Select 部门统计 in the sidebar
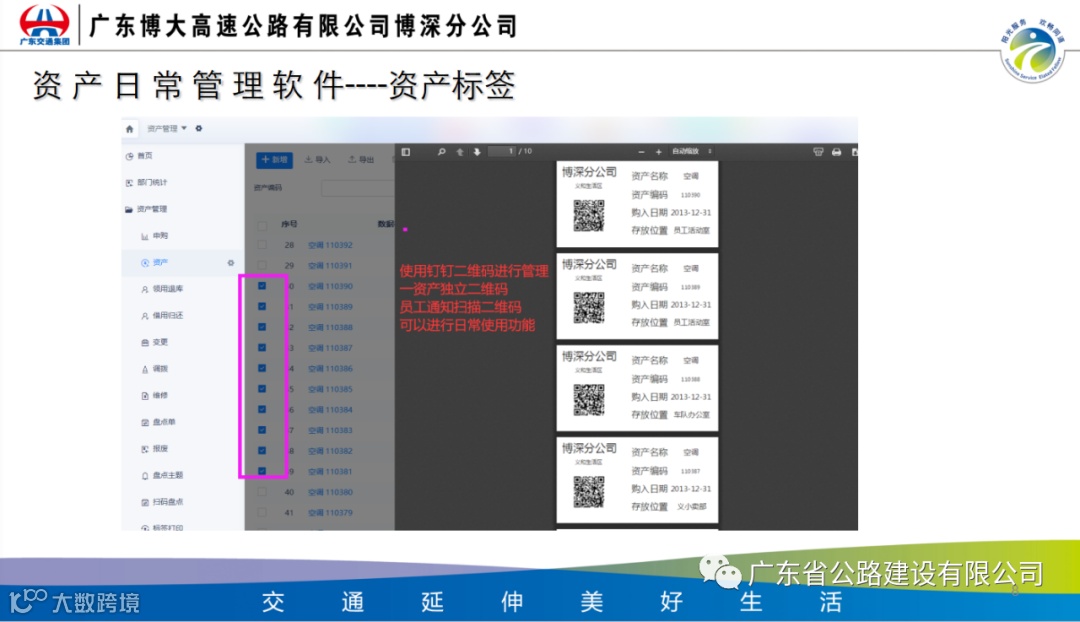This screenshot has height=622, width=1080. (x=152, y=183)
